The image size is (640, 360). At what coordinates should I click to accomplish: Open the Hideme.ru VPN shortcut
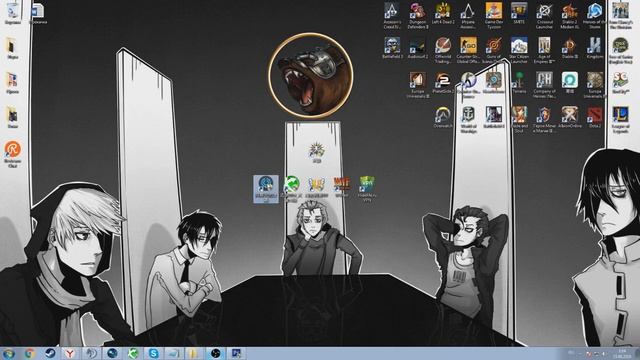(367, 189)
